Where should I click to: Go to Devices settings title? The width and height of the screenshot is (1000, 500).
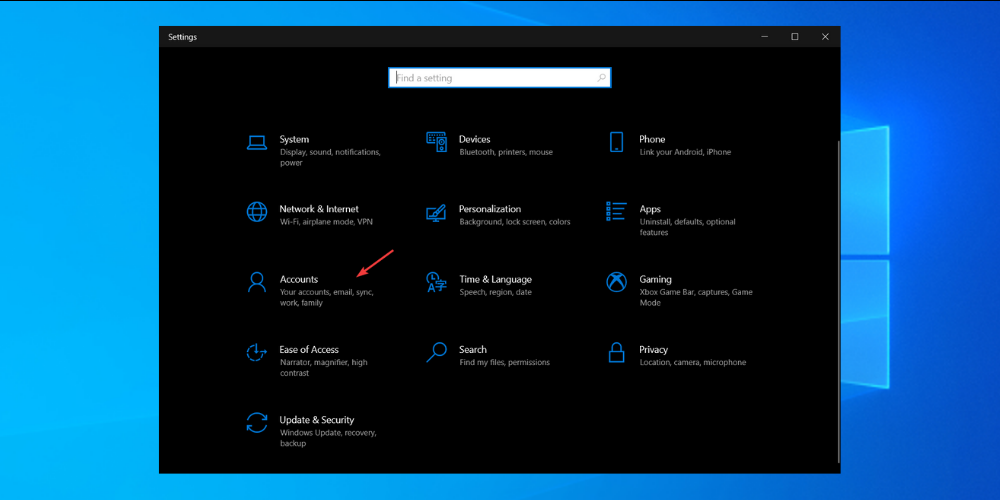(474, 139)
